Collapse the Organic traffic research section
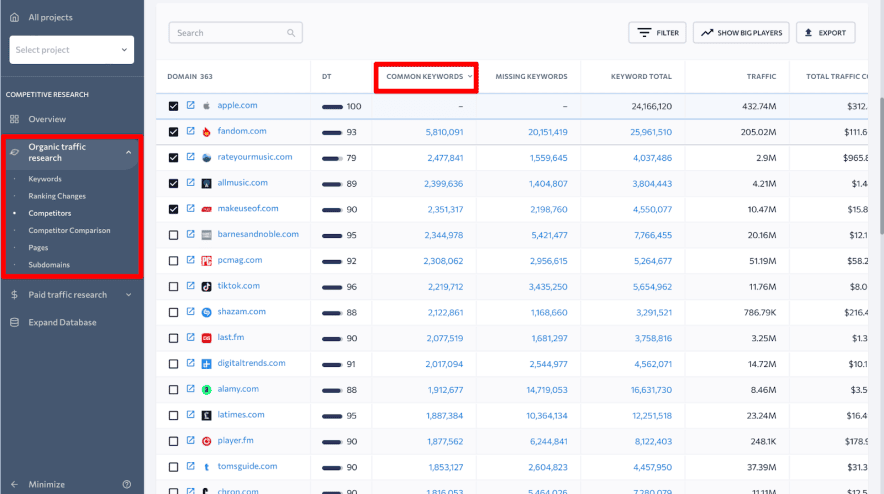Viewport: 884px width, 494px height. click(x=128, y=152)
